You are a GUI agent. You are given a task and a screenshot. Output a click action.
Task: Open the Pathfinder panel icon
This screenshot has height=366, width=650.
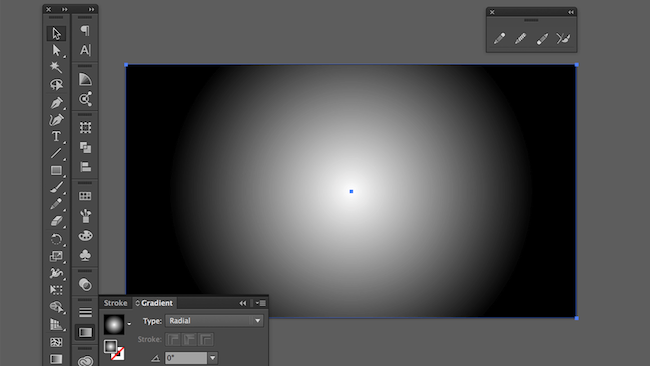(85, 148)
